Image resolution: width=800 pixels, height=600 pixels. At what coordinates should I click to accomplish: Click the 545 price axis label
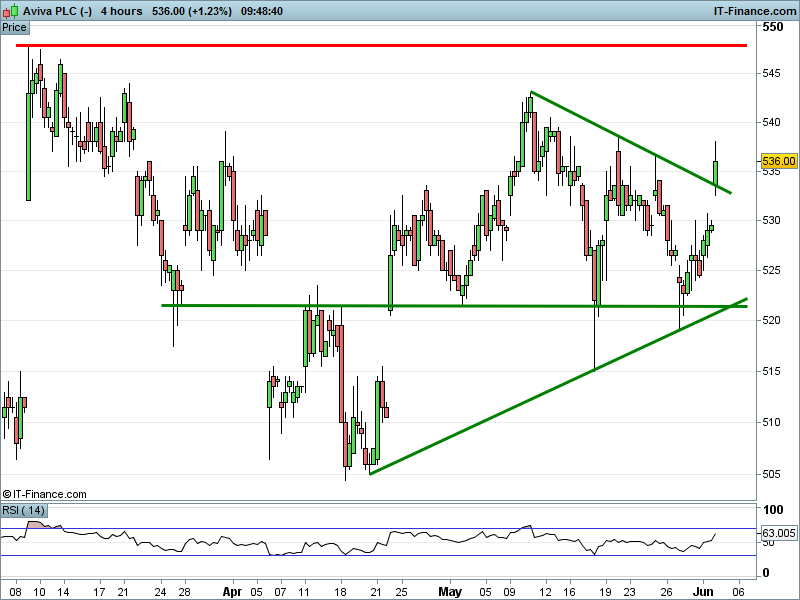point(771,73)
